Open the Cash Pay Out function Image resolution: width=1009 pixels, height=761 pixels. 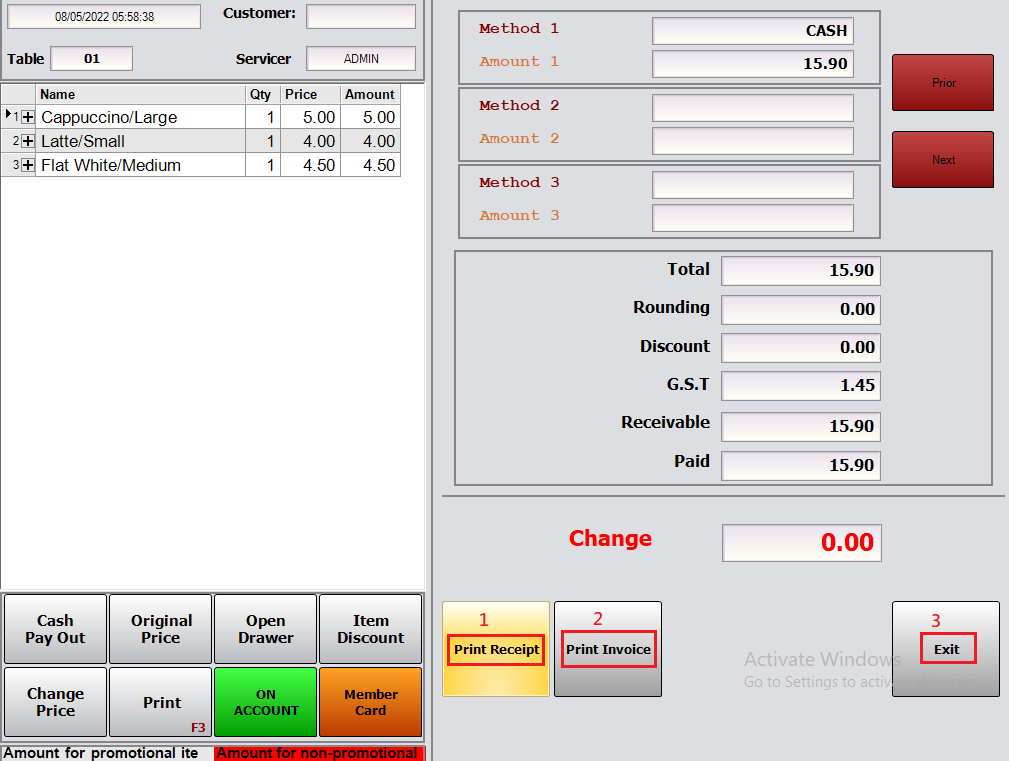click(x=55, y=628)
